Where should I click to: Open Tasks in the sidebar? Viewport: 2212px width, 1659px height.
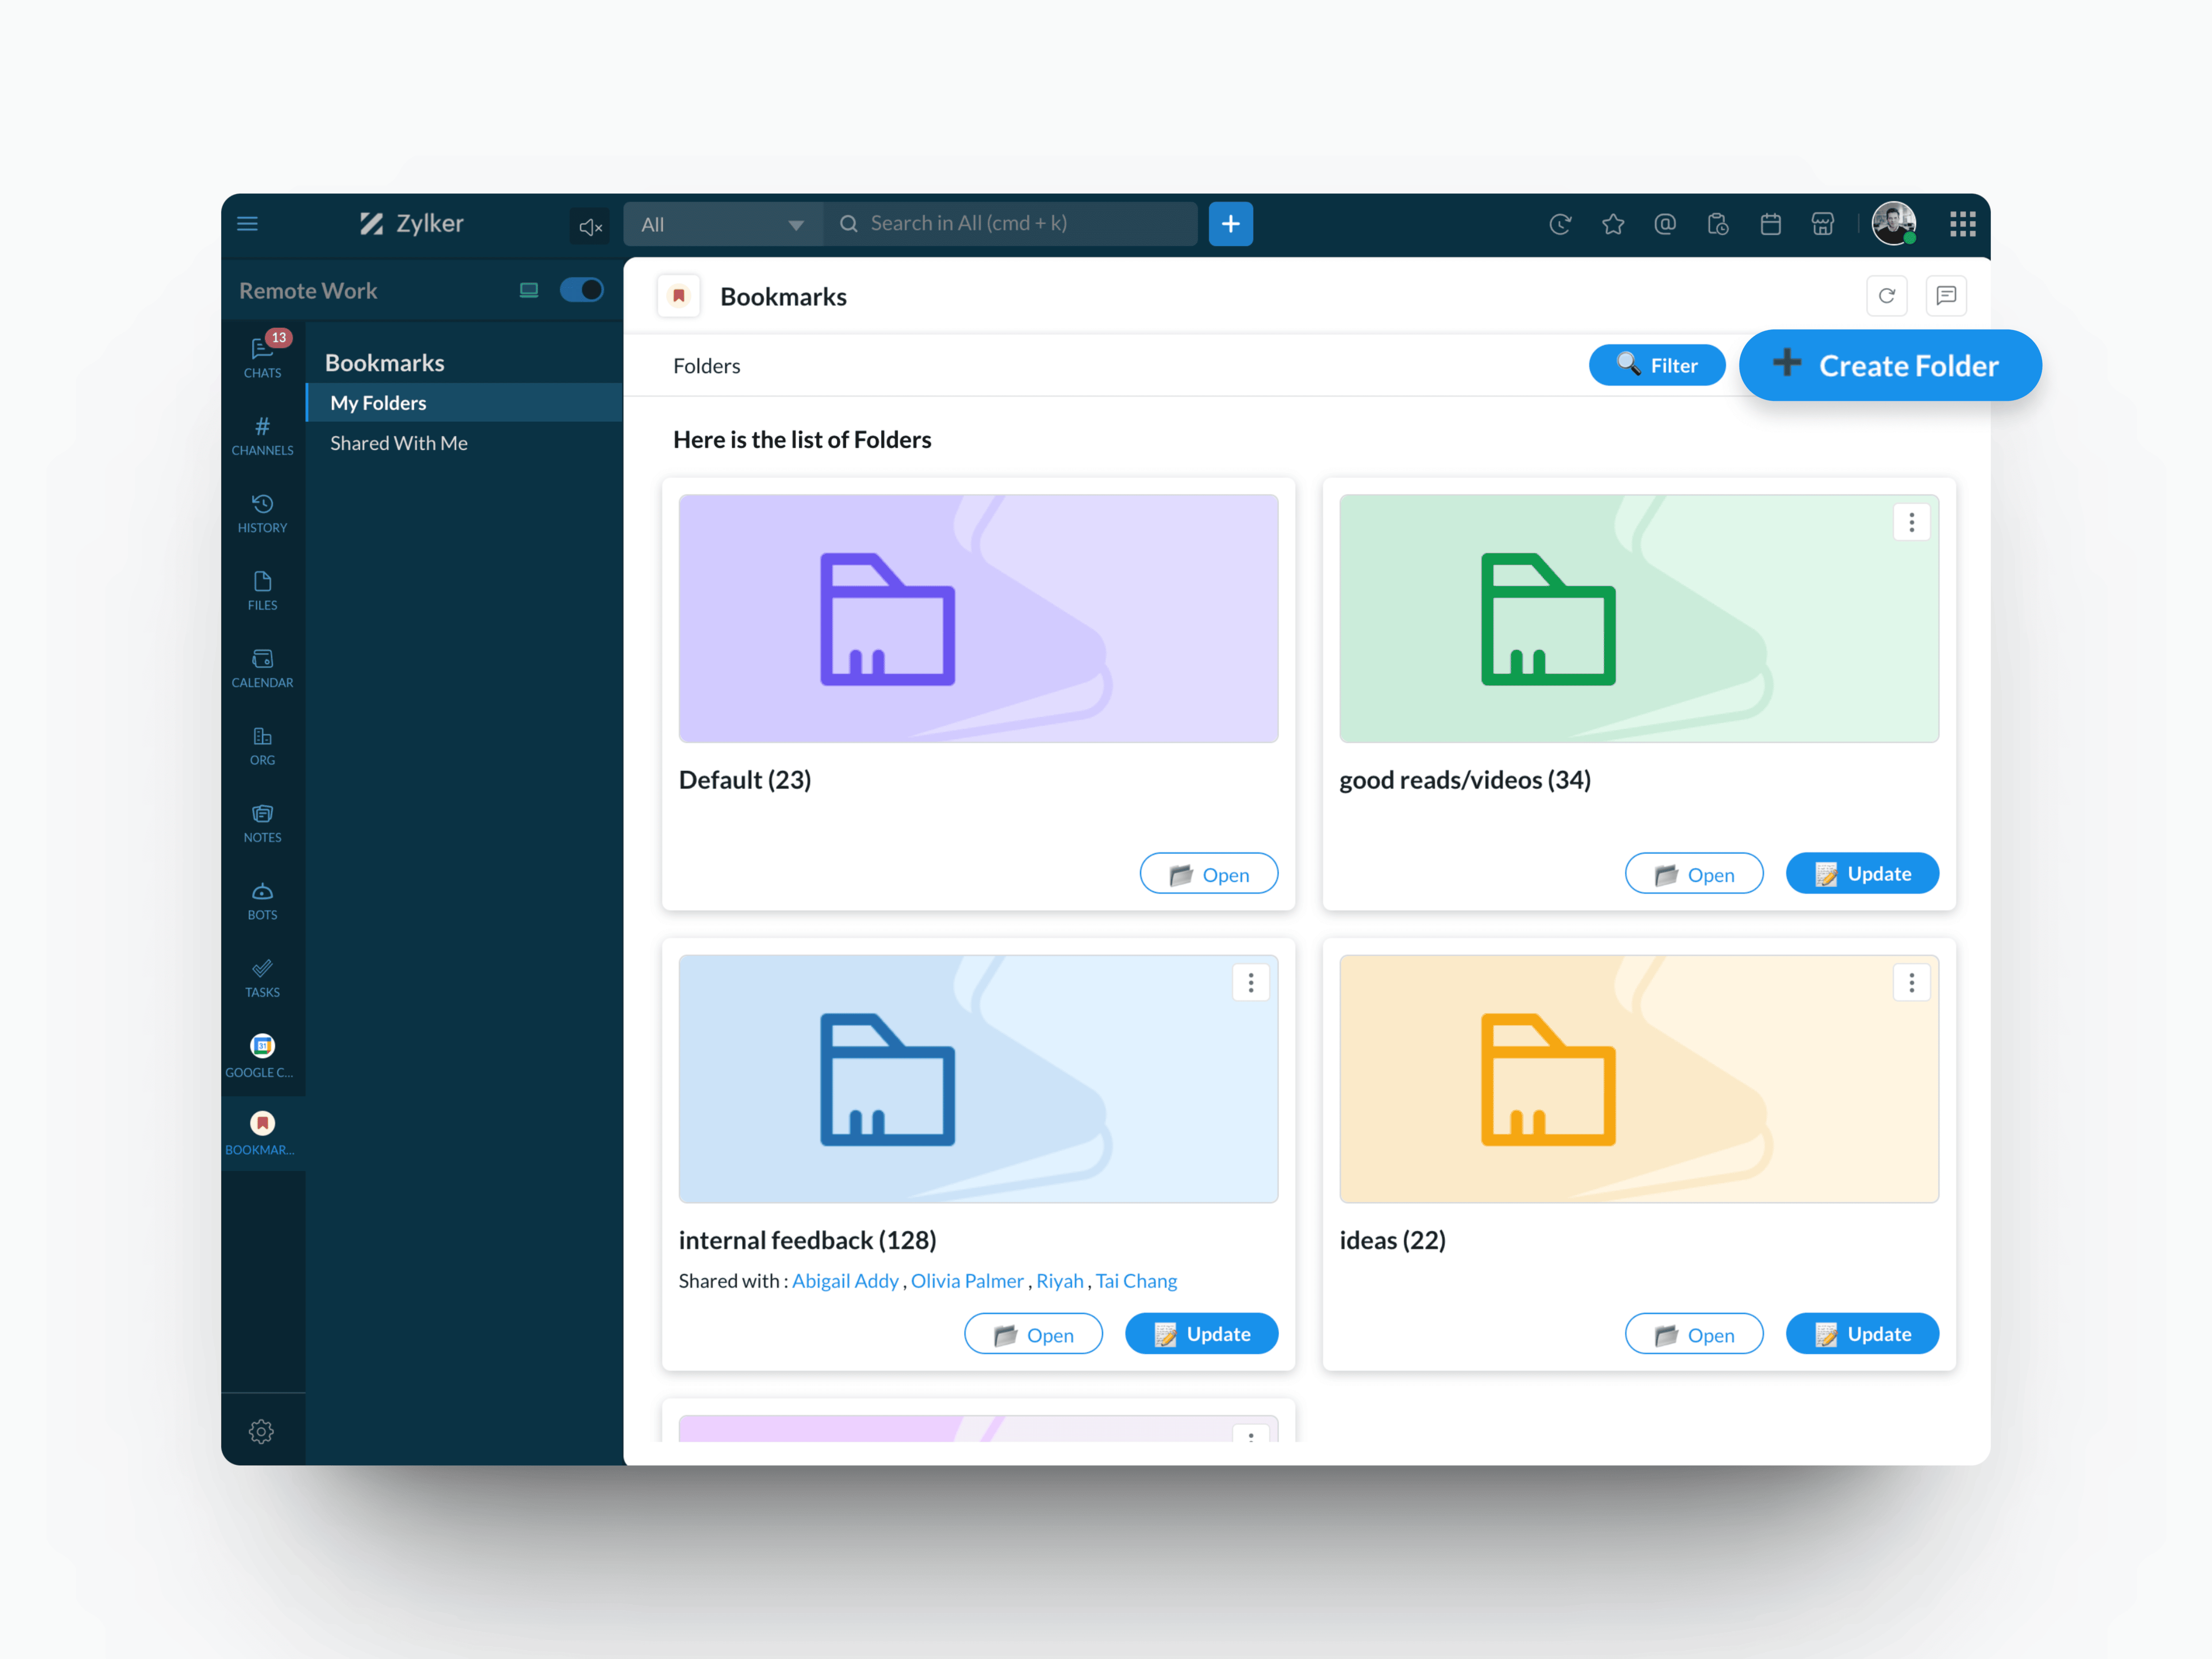pos(262,979)
